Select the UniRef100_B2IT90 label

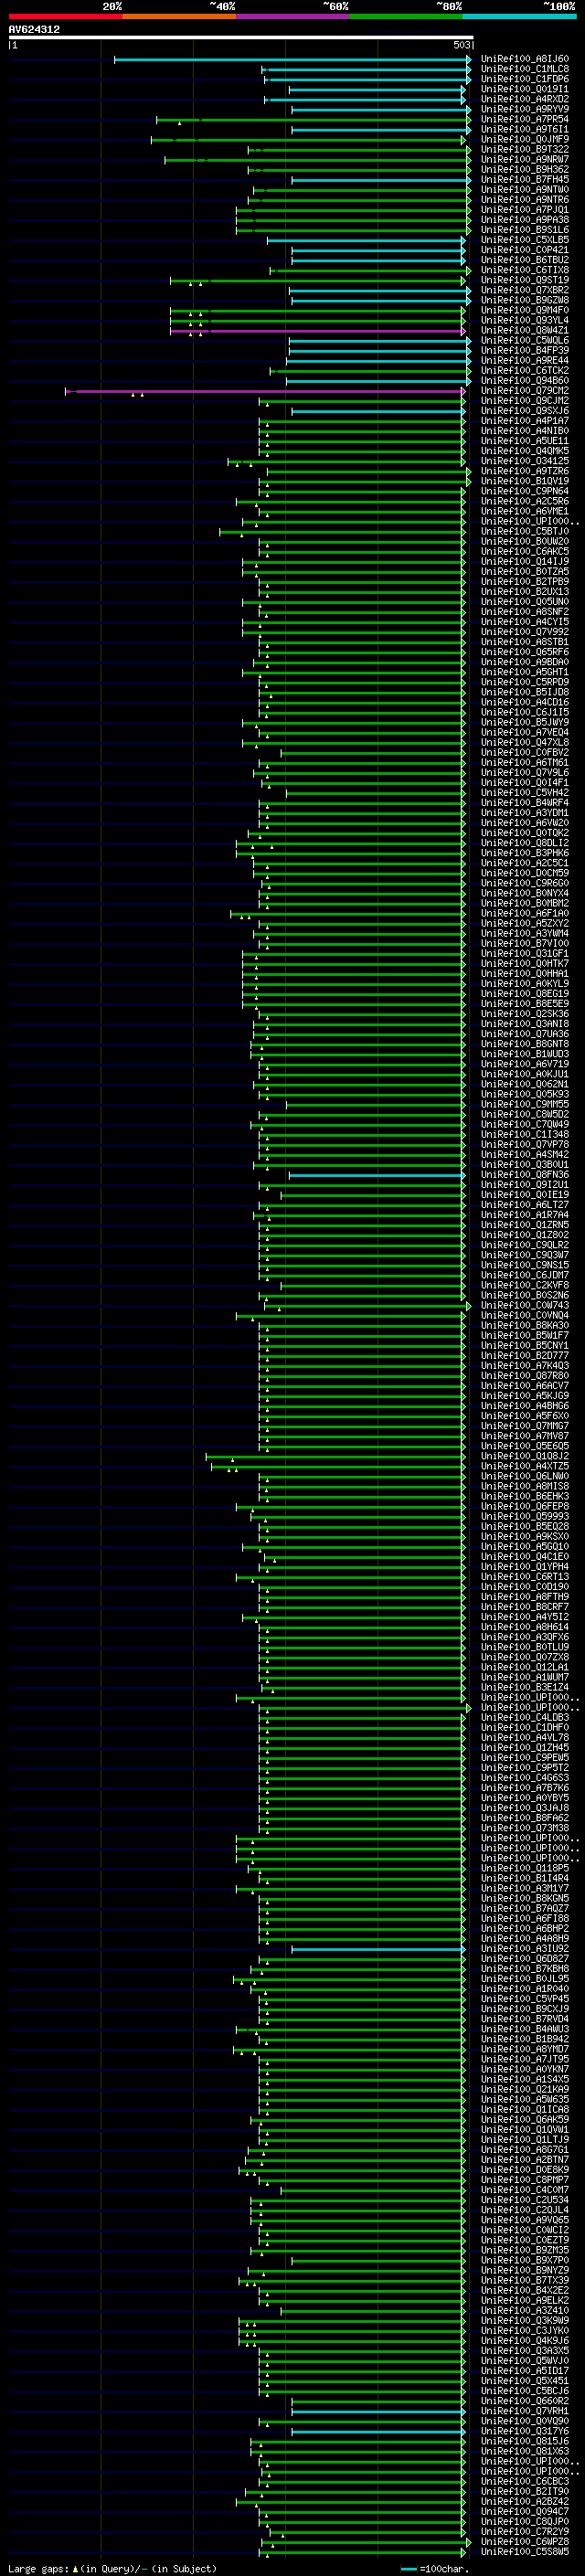pyautogui.click(x=525, y=2491)
